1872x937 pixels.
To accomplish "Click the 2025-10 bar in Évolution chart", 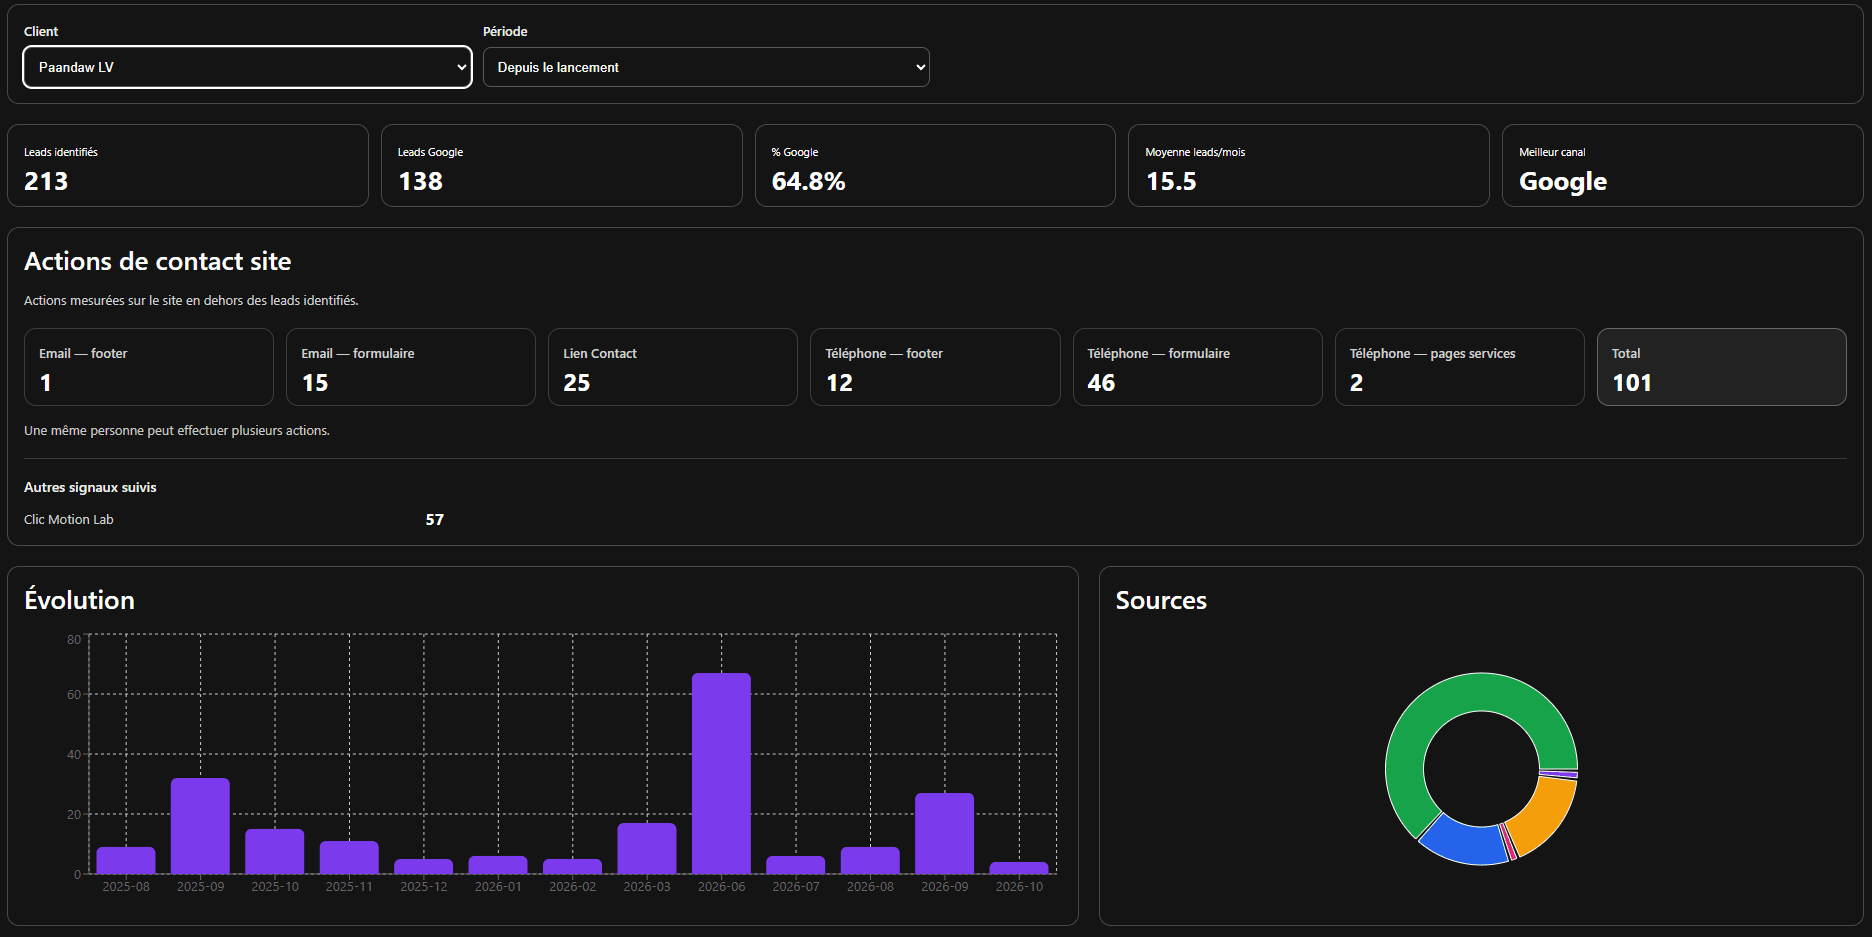I will click(275, 852).
